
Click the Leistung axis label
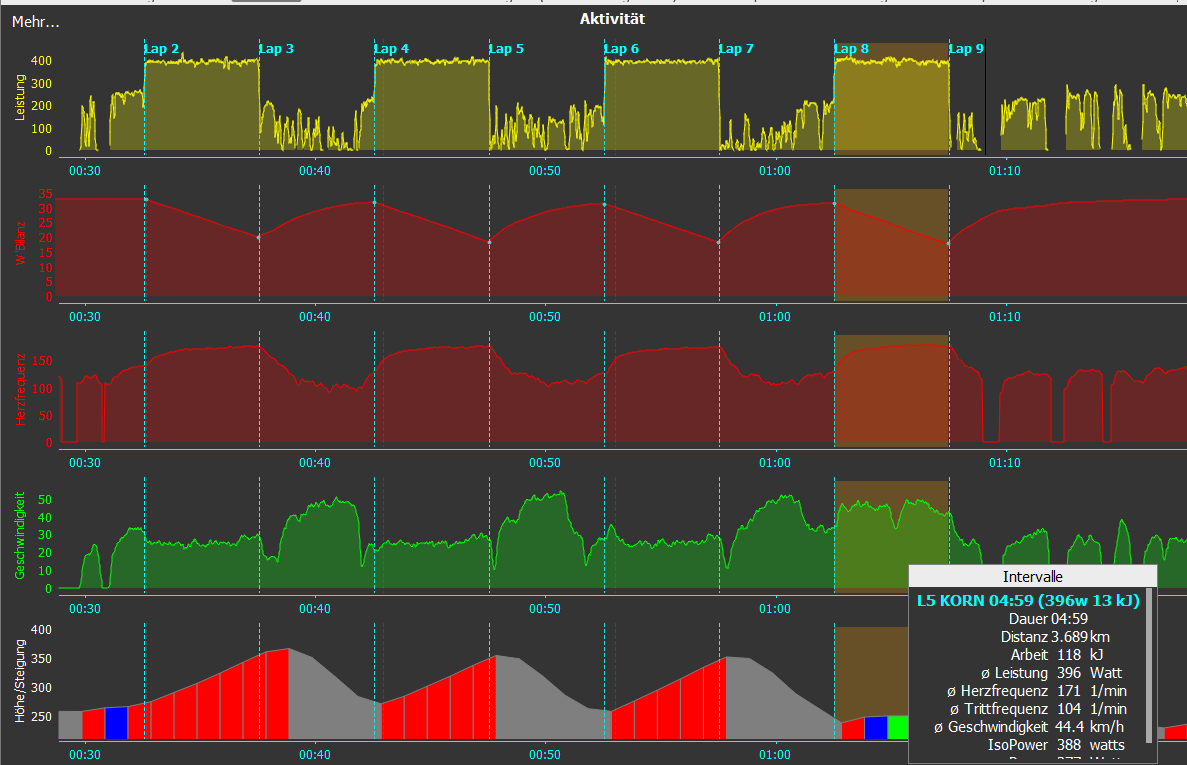(21, 100)
